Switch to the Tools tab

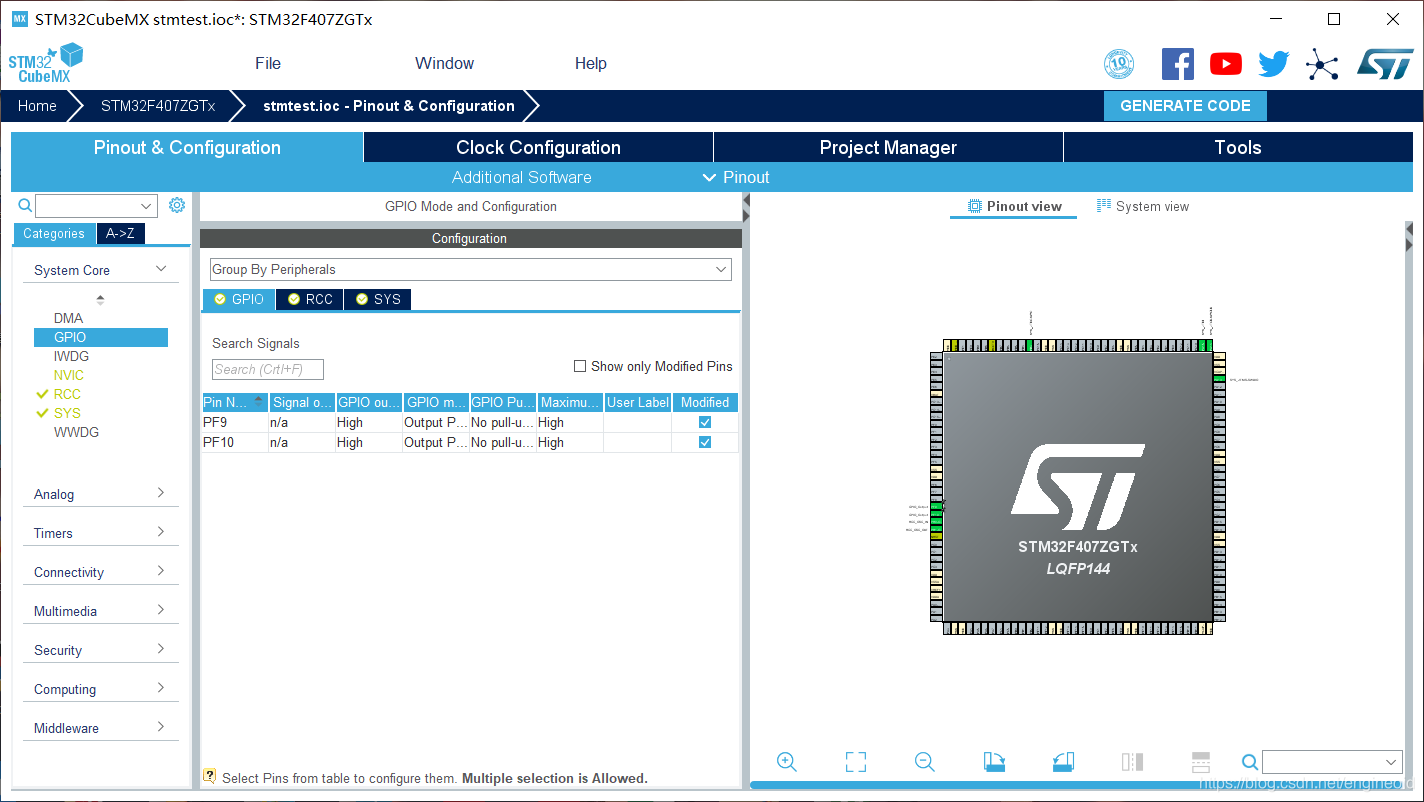[1238, 147]
